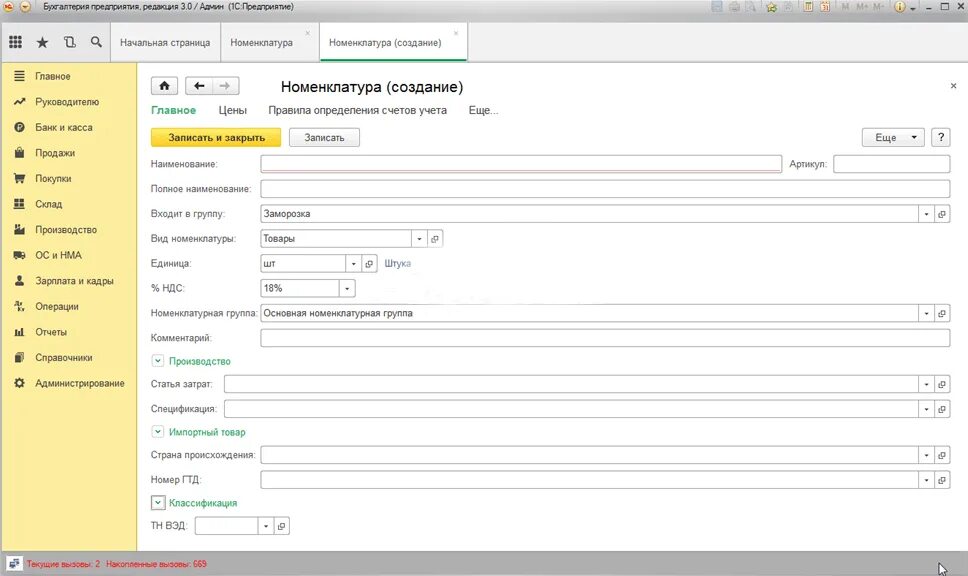
Task: Click the Комментарий input field
Action: 605,338
